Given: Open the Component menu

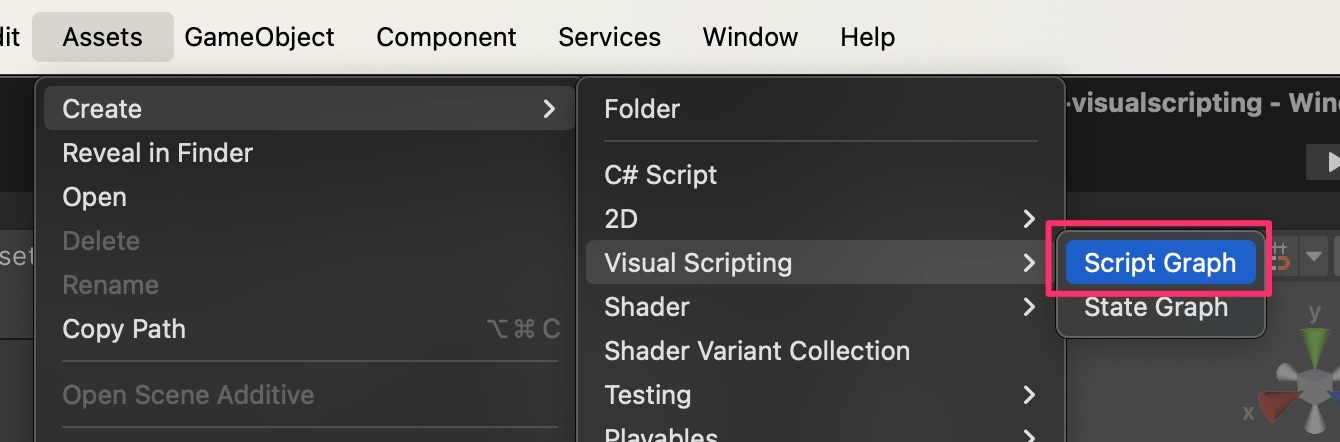Looking at the screenshot, I should pos(446,37).
